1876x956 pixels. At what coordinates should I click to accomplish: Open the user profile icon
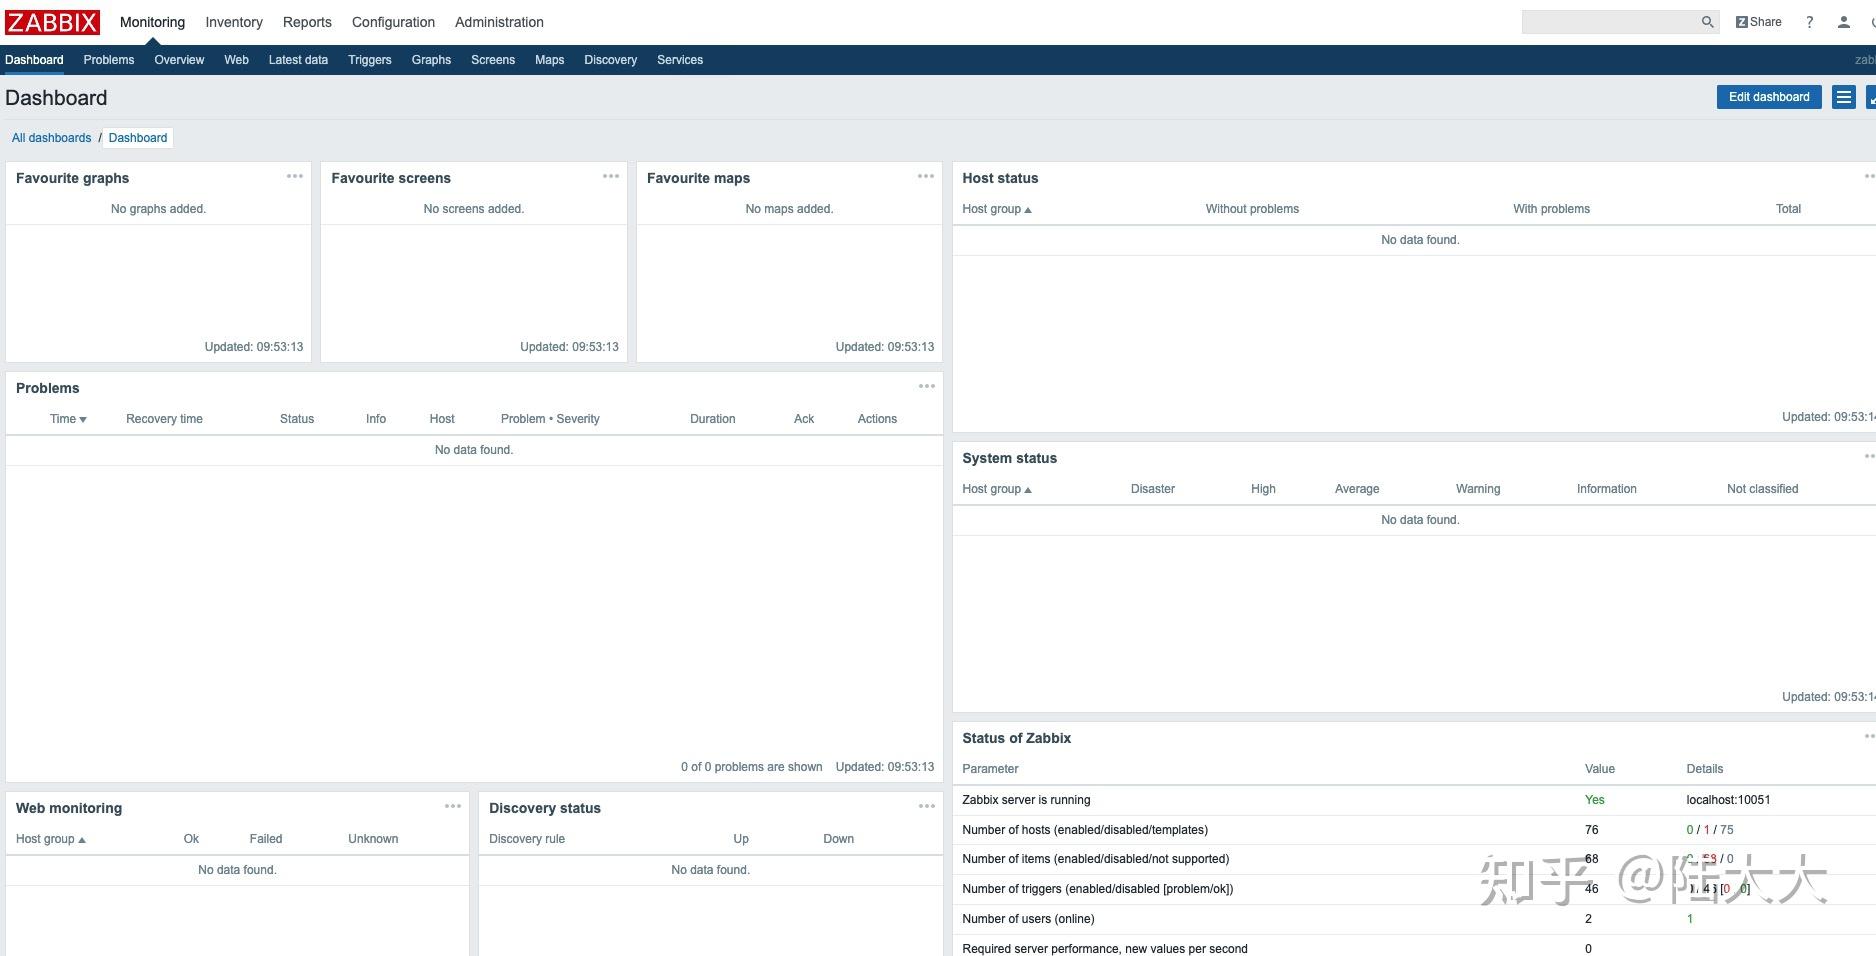[x=1844, y=22]
